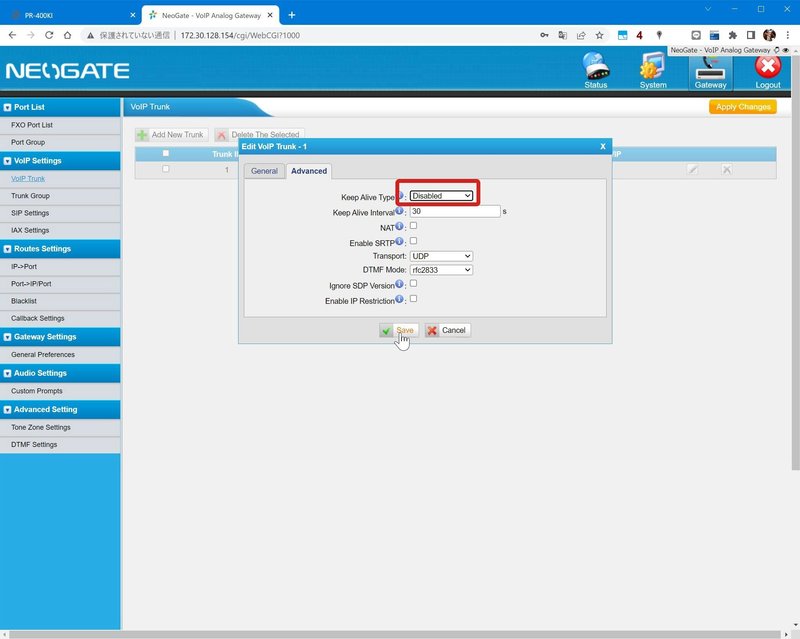Click the Add New Trunk button
Viewport: 800px width, 639px height.
coord(171,135)
